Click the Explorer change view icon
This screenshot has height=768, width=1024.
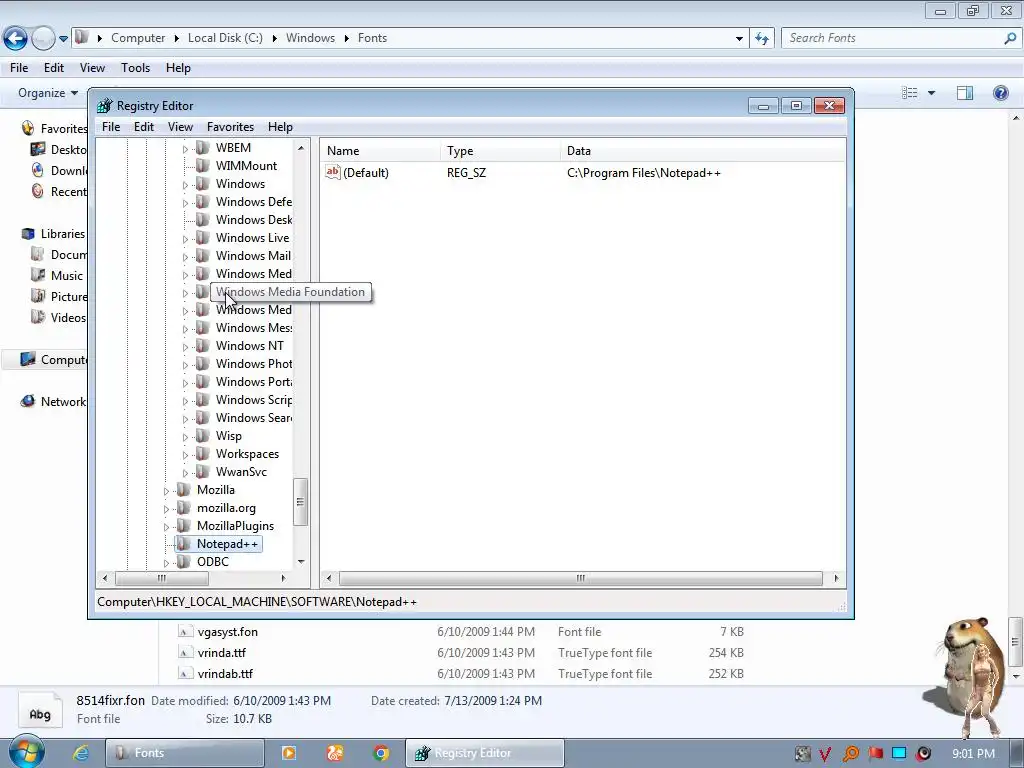click(910, 93)
